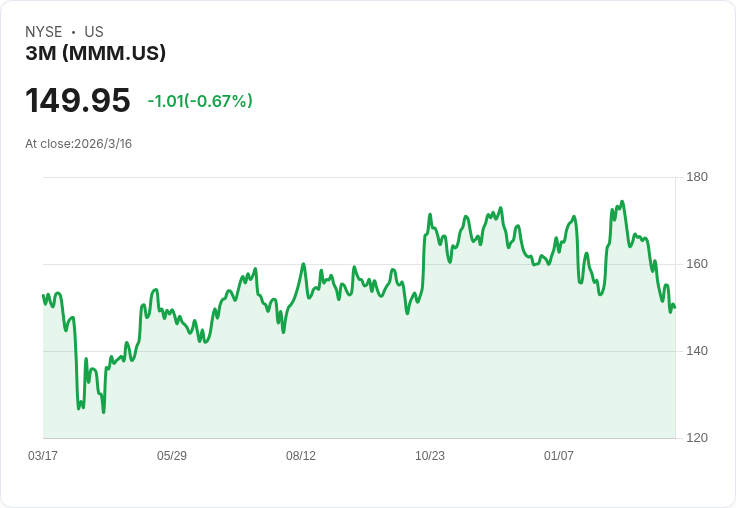Click the US market label
This screenshot has height=508, width=736.
(x=94, y=32)
